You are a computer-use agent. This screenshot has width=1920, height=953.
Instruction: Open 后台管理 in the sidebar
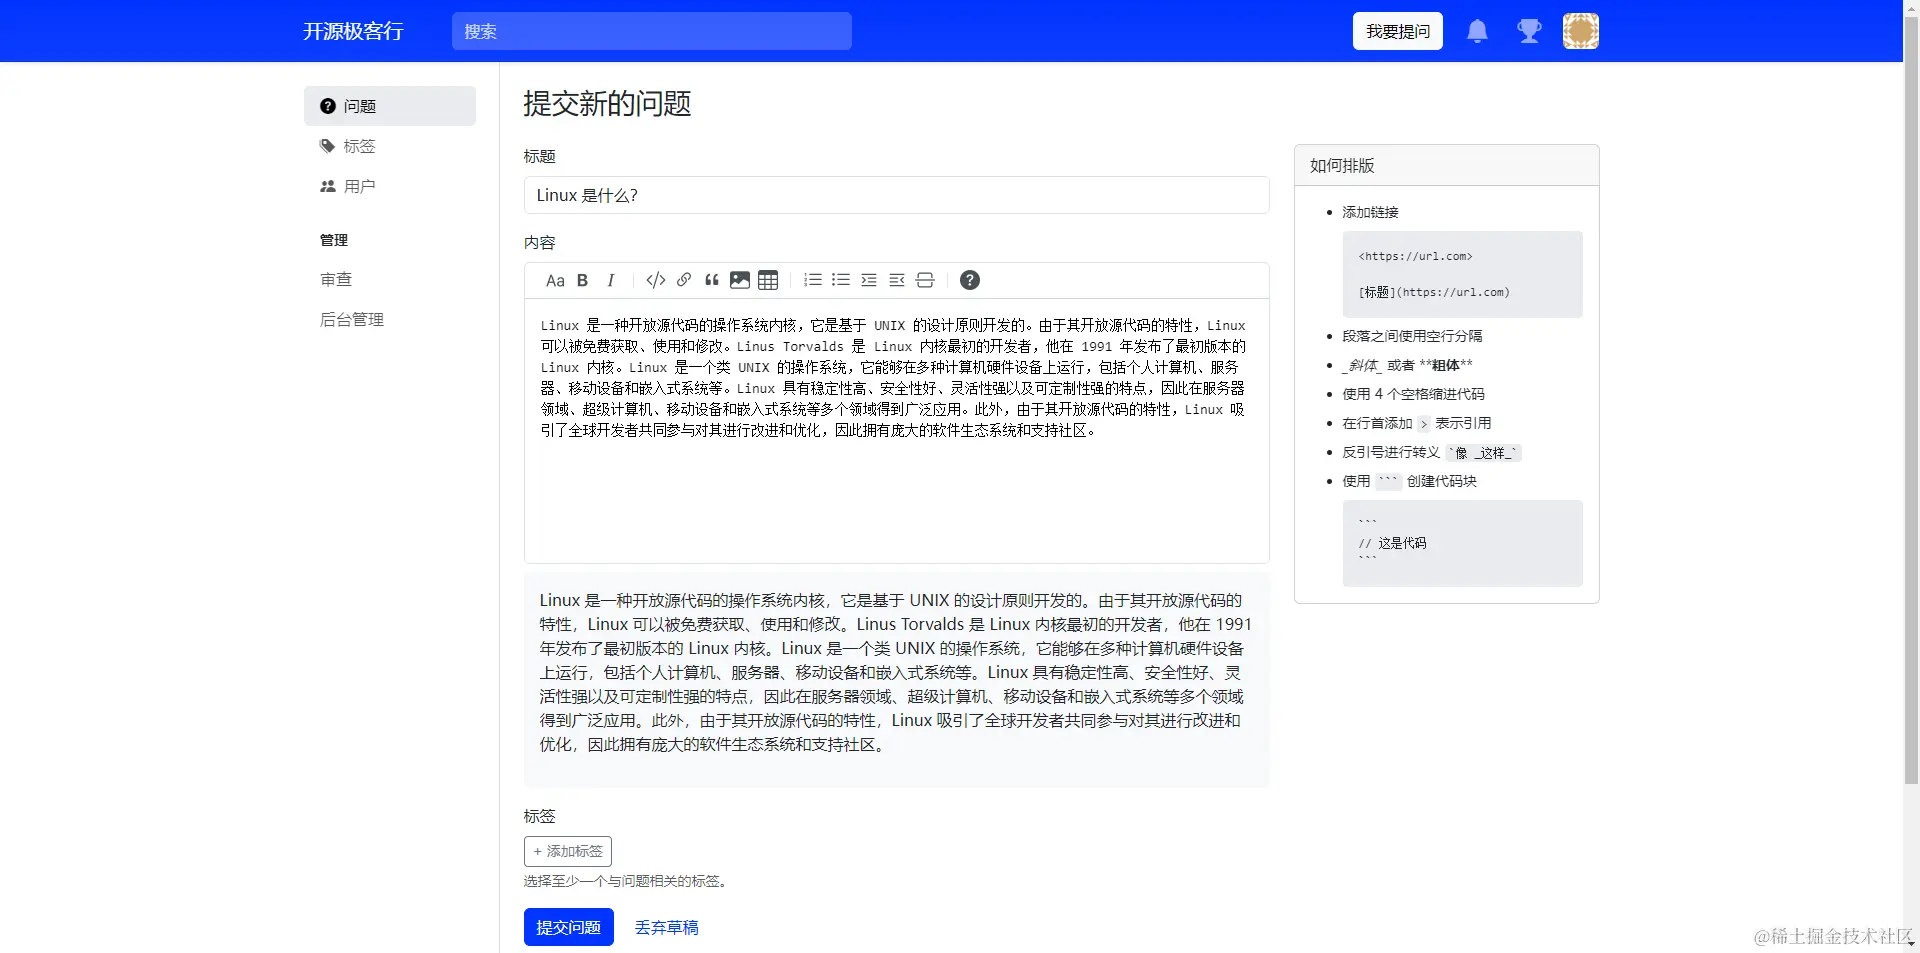pyautogui.click(x=352, y=320)
